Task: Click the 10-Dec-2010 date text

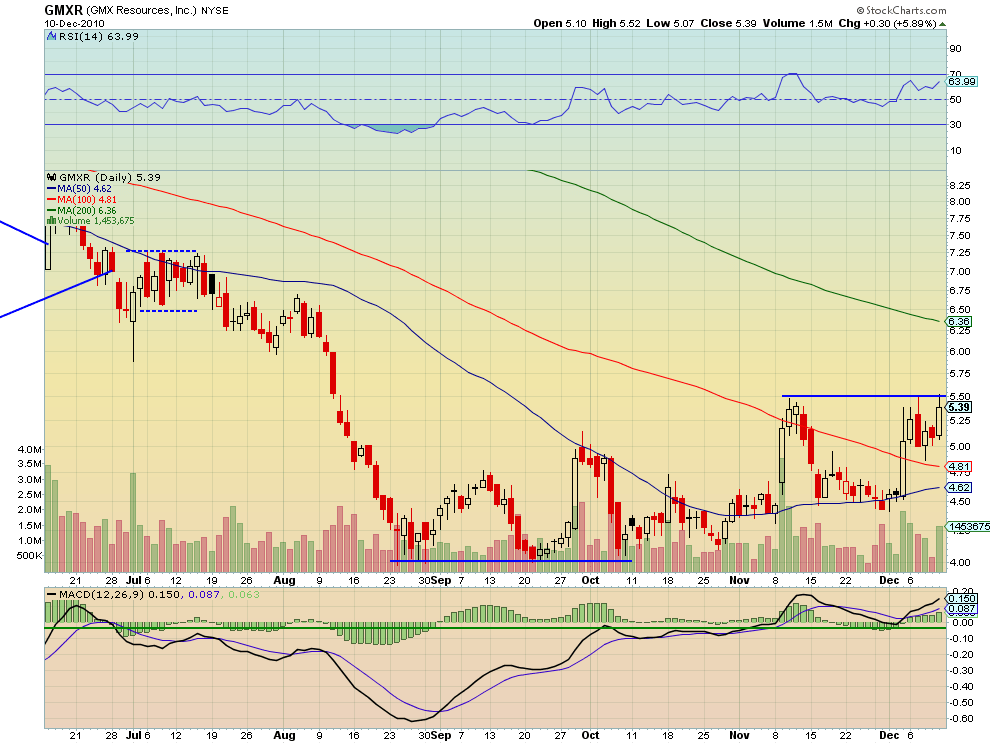Action: coord(75,23)
